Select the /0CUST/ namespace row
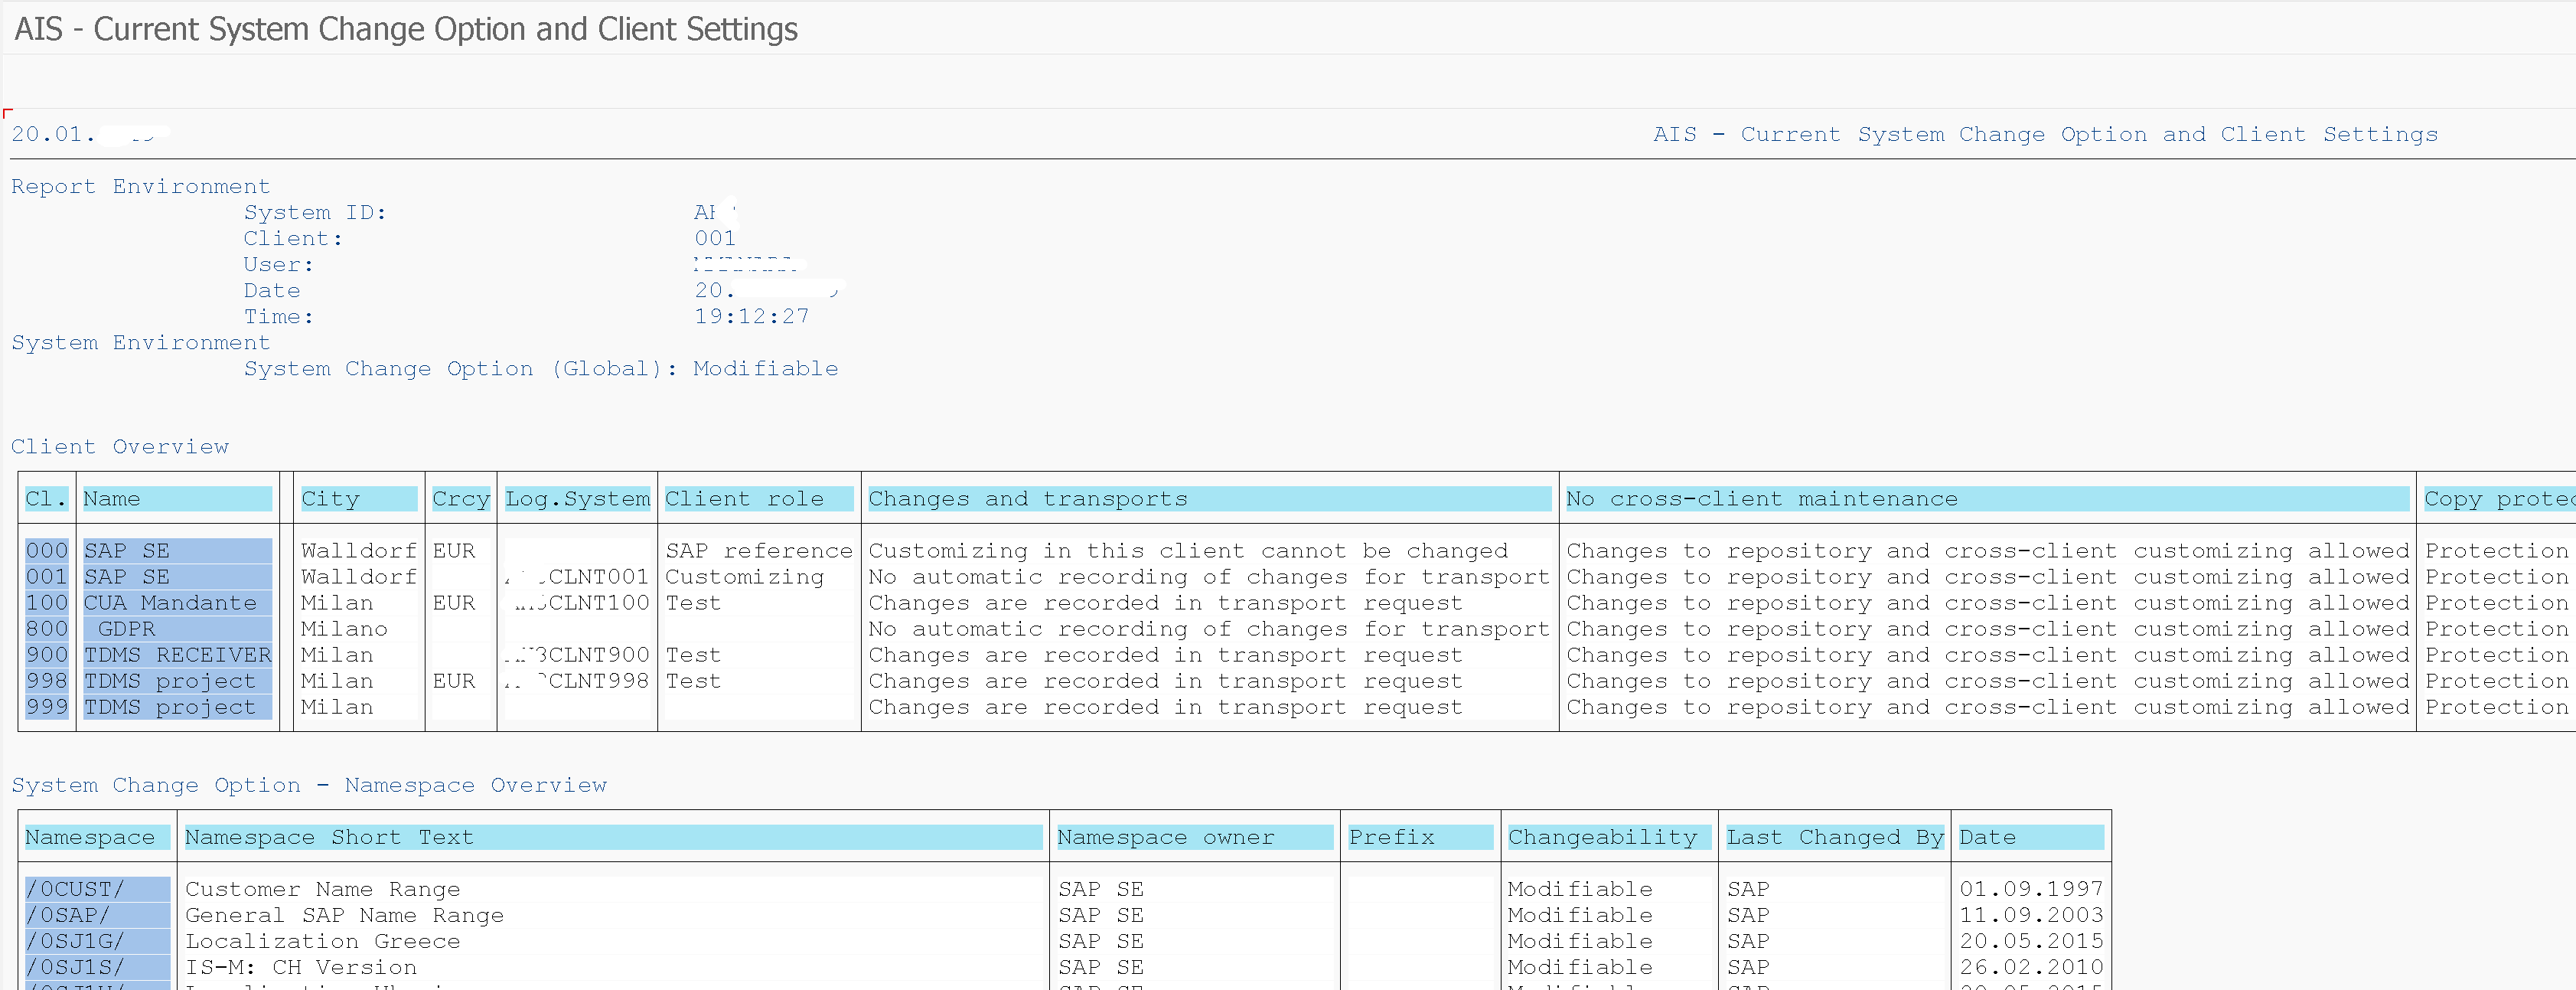The image size is (2576, 990). coord(97,889)
